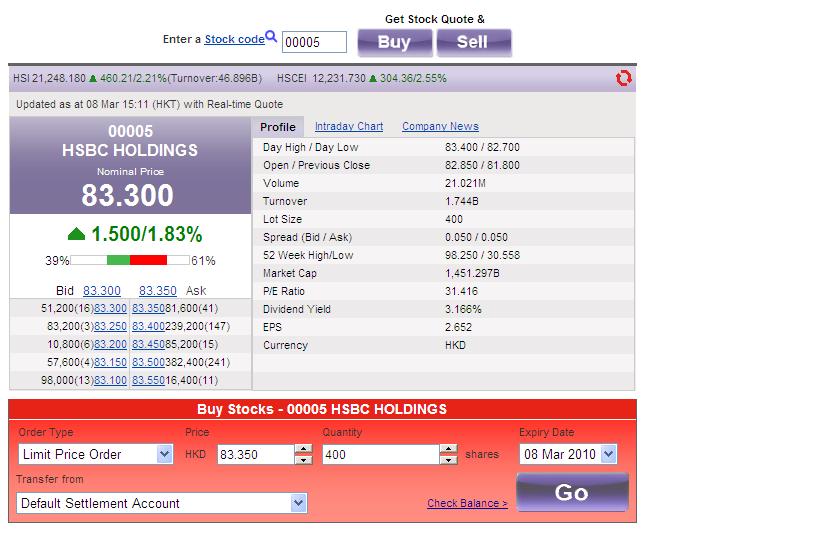
Task: Click the Updated as at 08 Mar 15:11 text
Action: coord(149,104)
